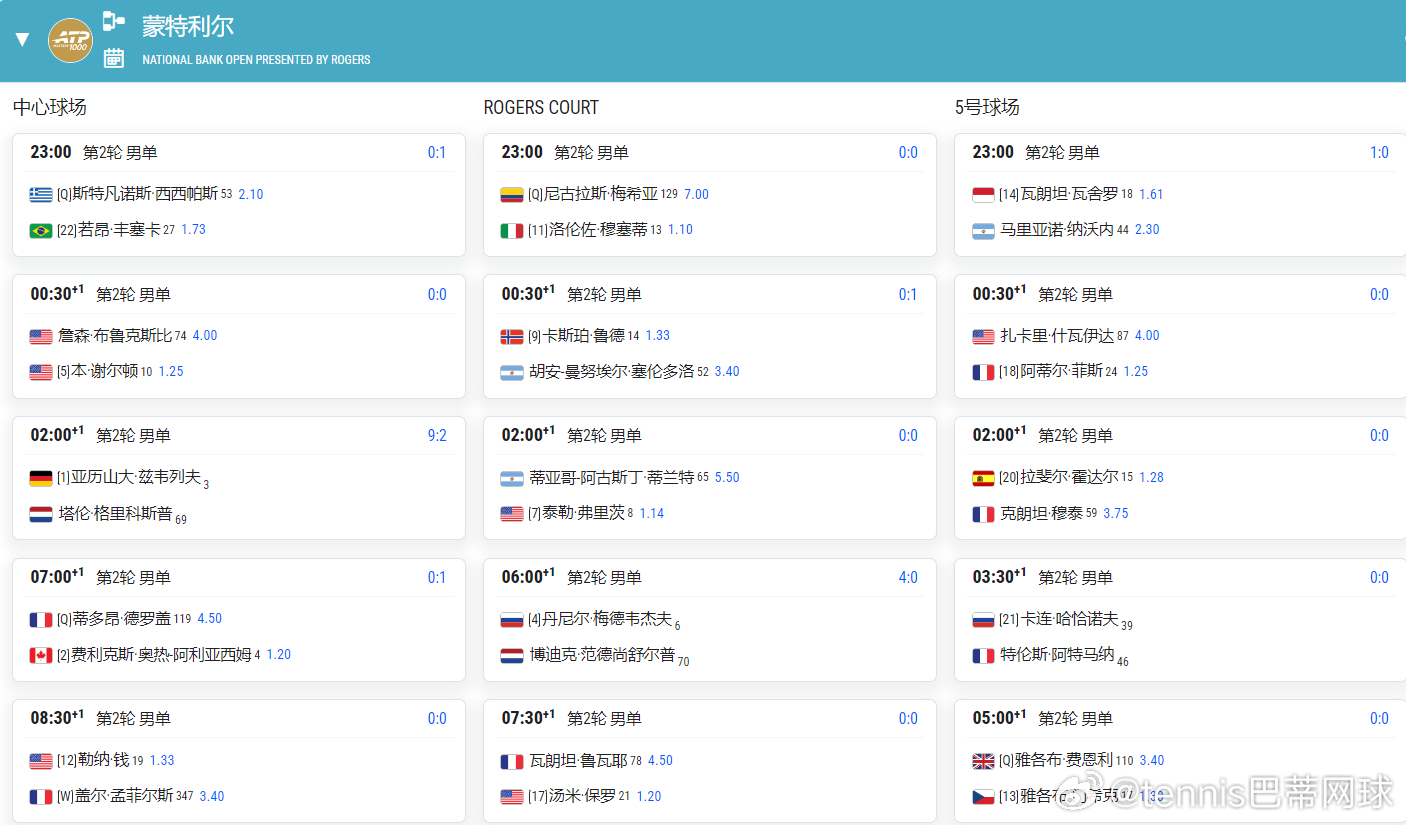1406x825 pixels.
Task: Select odds 1.20 for 汤米·保罗
Action: click(x=649, y=797)
